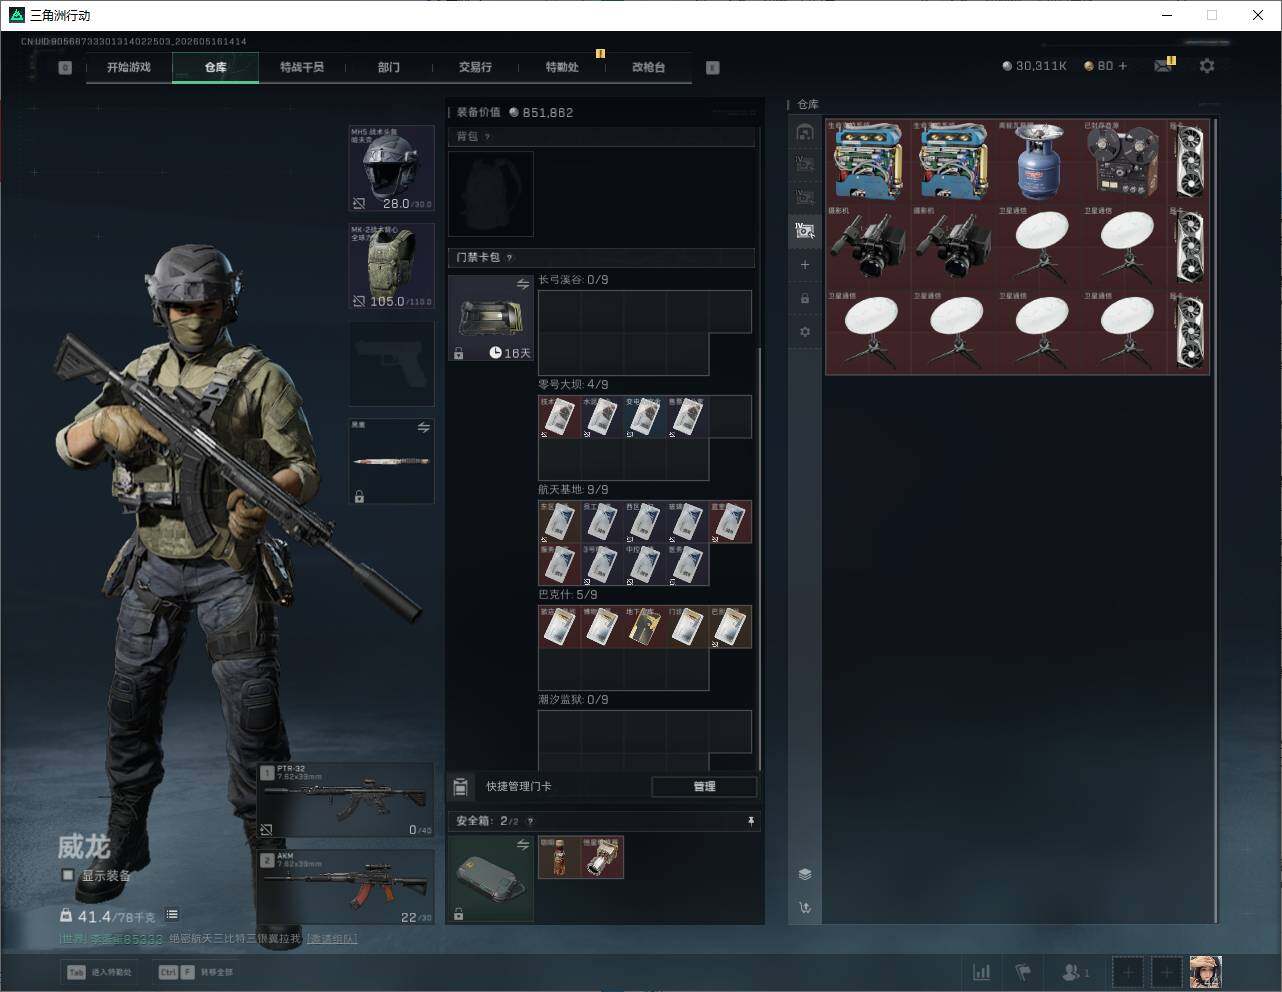Click the stack layers icon in the warehouse sidebar
This screenshot has height=992, width=1282.
click(805, 874)
